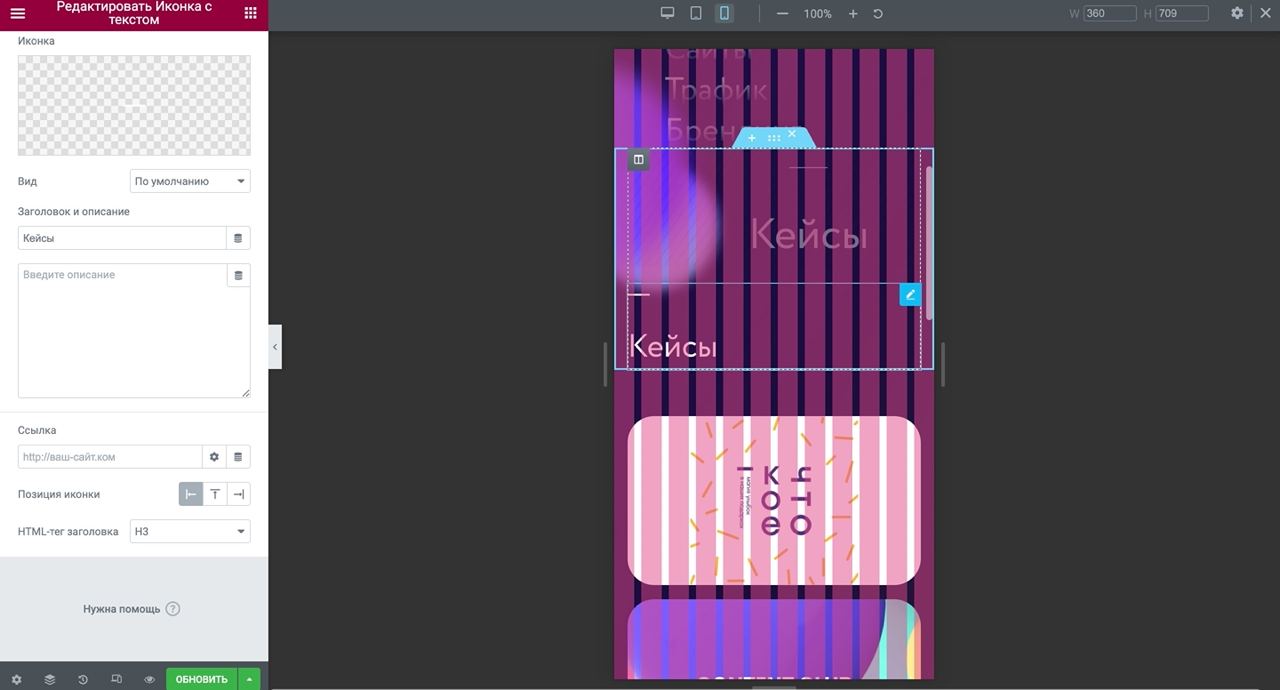Open responsive mode settings gear
This screenshot has height=690, width=1280.
1237,13
